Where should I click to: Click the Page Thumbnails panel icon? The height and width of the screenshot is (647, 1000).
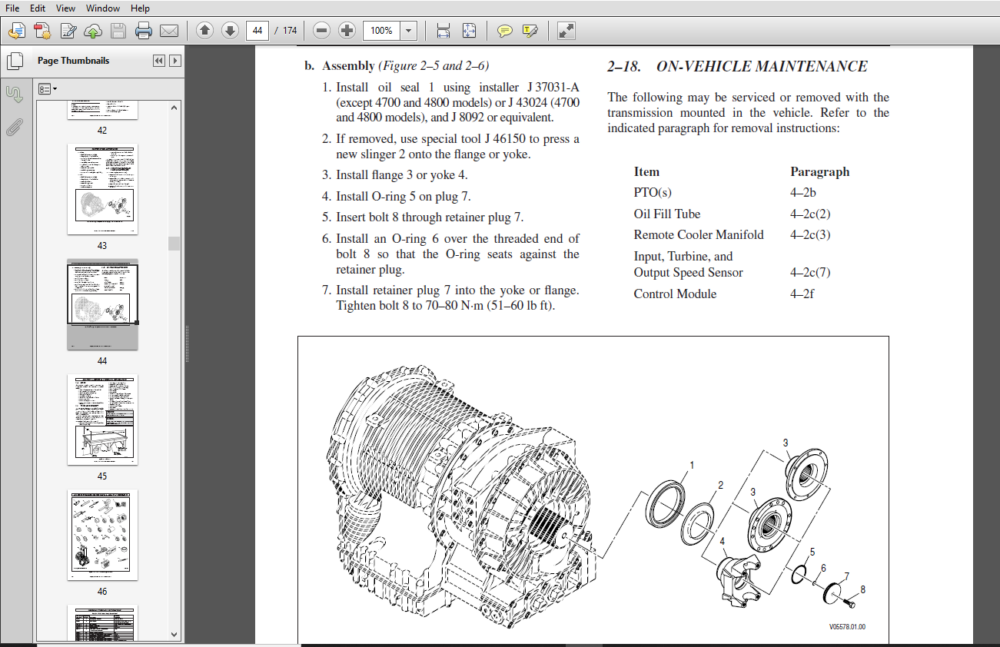pyautogui.click(x=15, y=61)
